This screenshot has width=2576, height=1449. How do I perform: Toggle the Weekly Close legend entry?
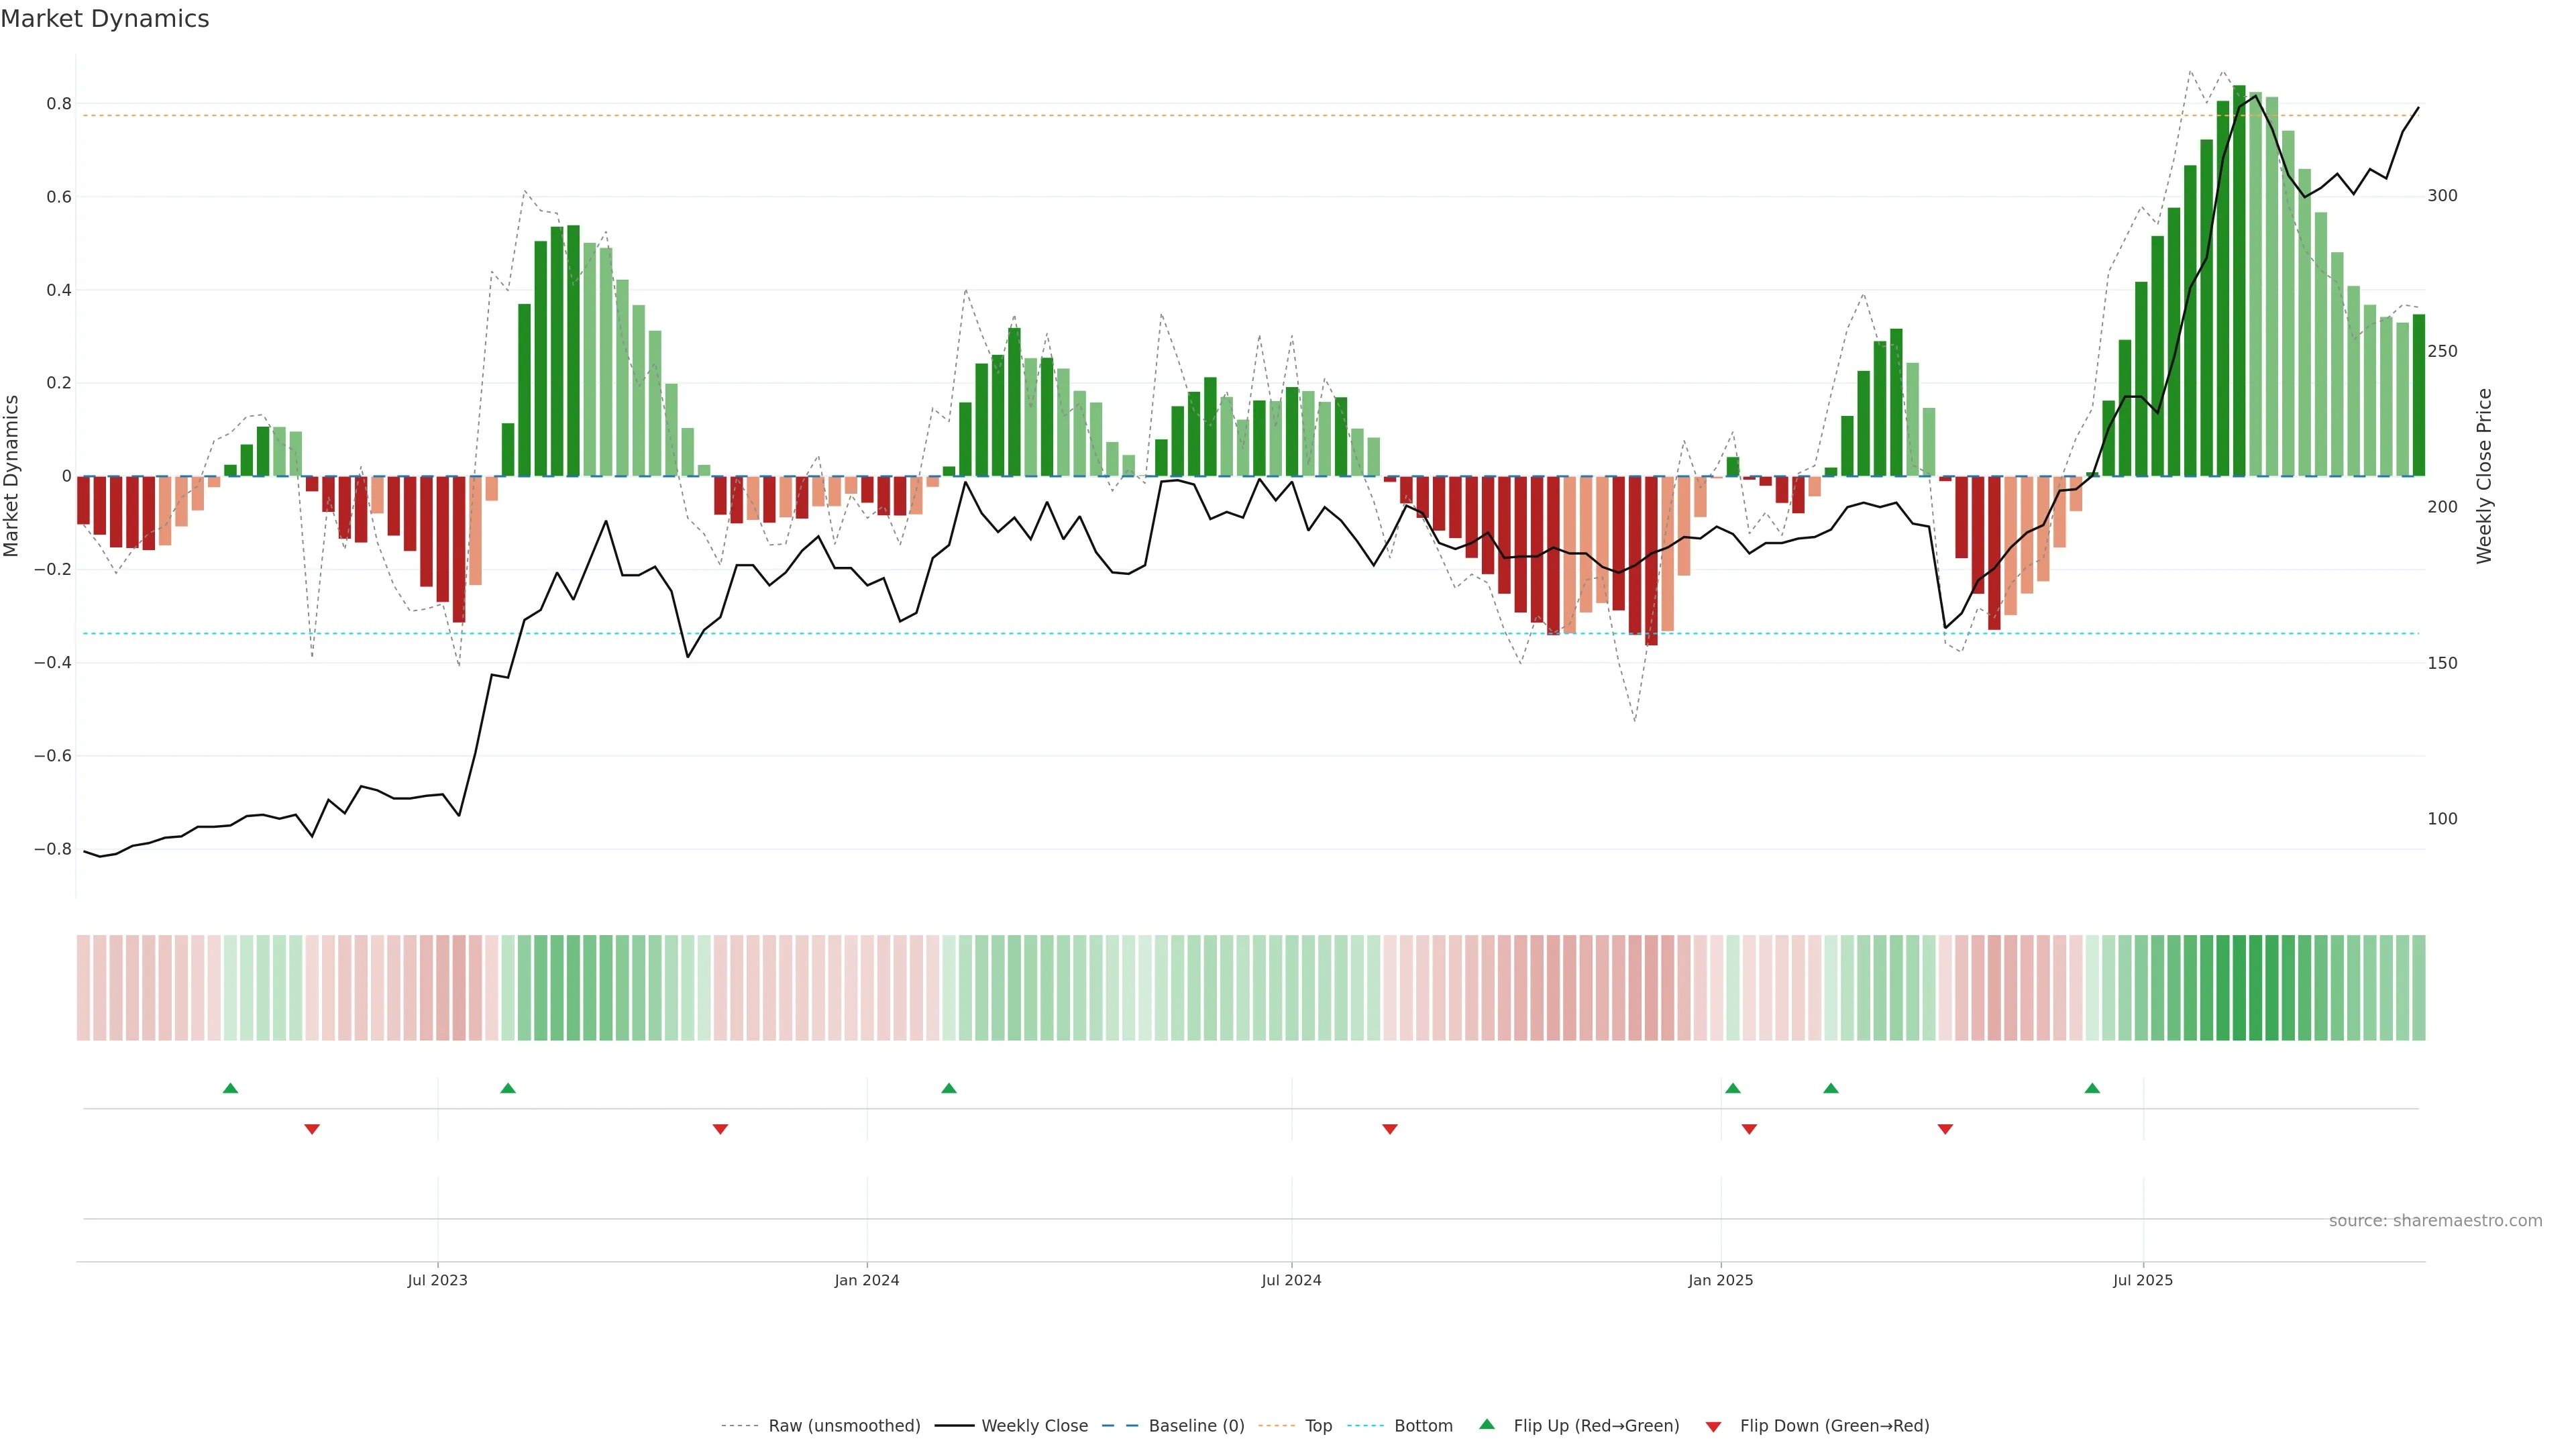point(1034,1426)
